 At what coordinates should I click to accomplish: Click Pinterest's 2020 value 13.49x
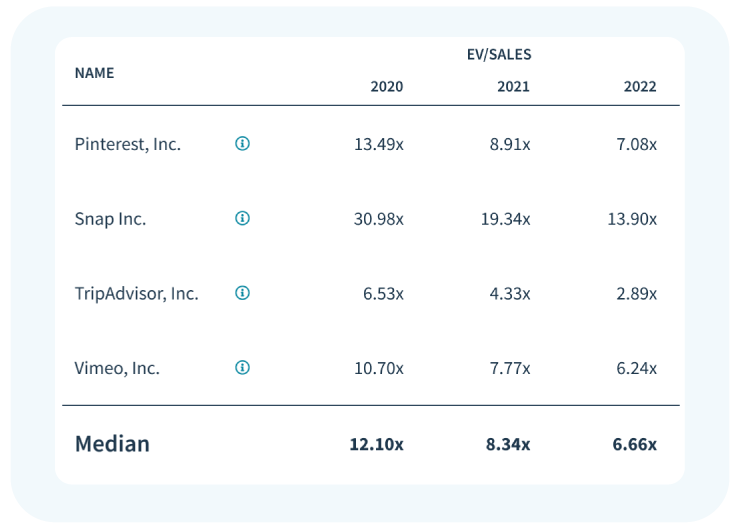tap(378, 144)
